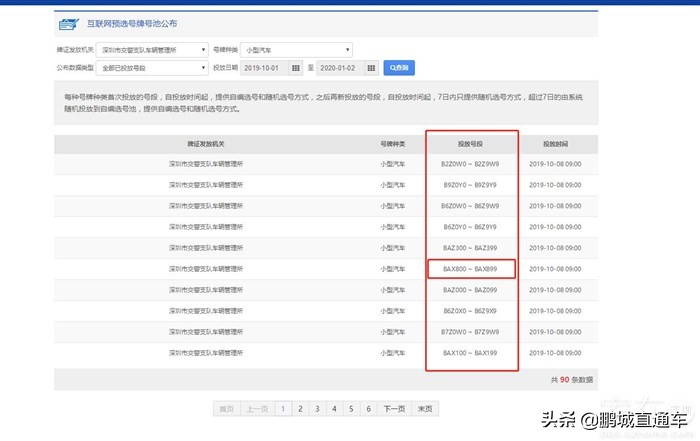Click the release time in the BAX100 row
Screen dimensions: 700x441
coord(555,353)
